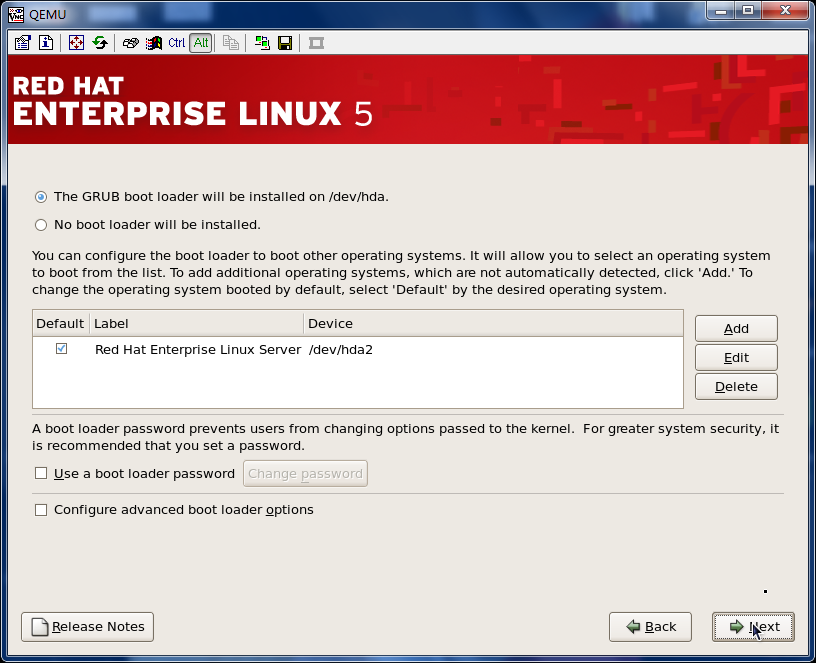Save connection info floppy disk icon

(x=285, y=43)
